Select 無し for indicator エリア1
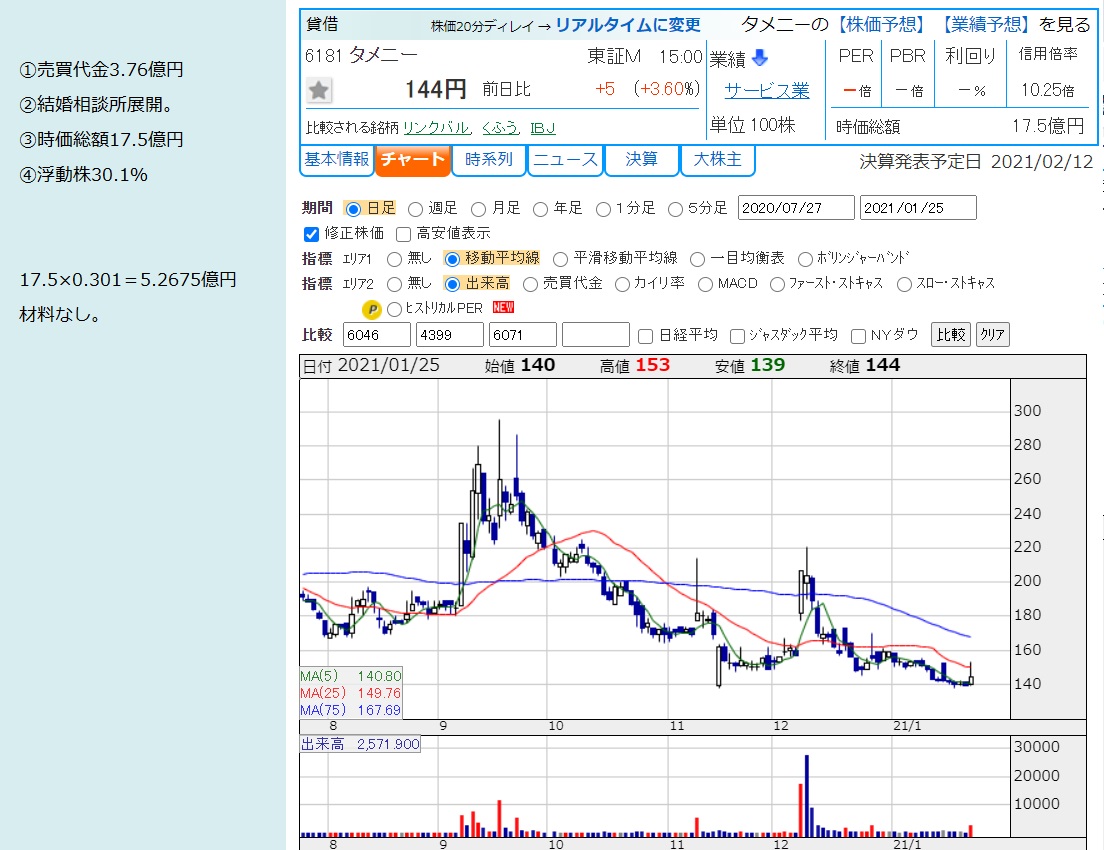The width and height of the screenshot is (1104, 850). 394,259
